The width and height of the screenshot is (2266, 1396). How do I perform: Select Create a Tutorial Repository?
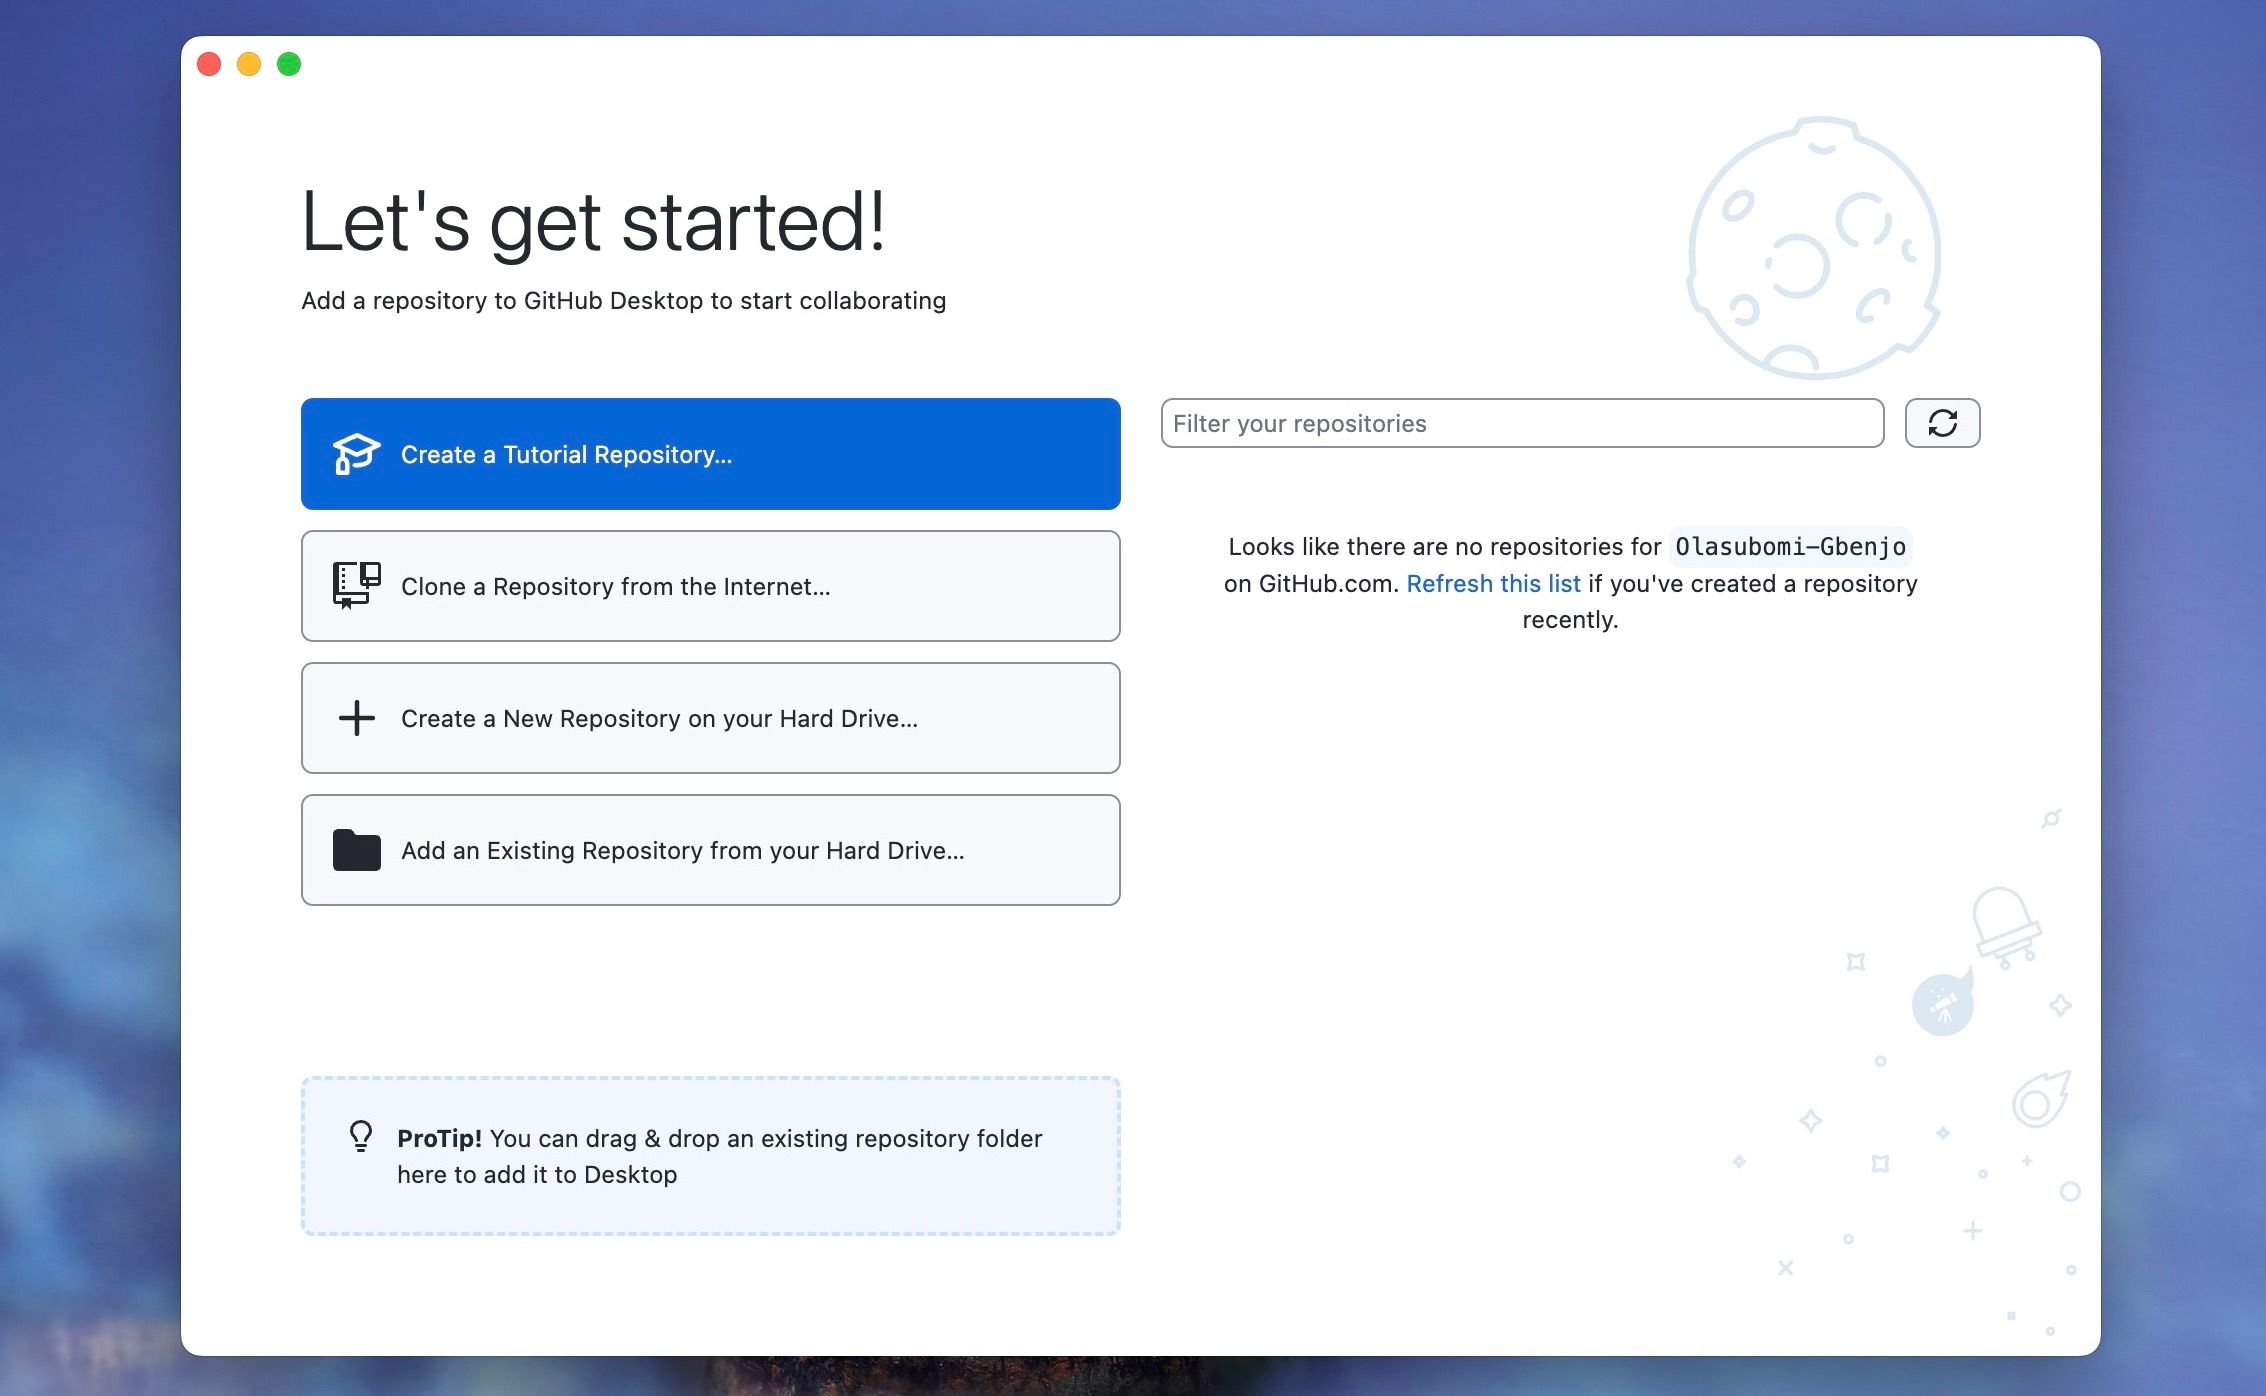(710, 454)
